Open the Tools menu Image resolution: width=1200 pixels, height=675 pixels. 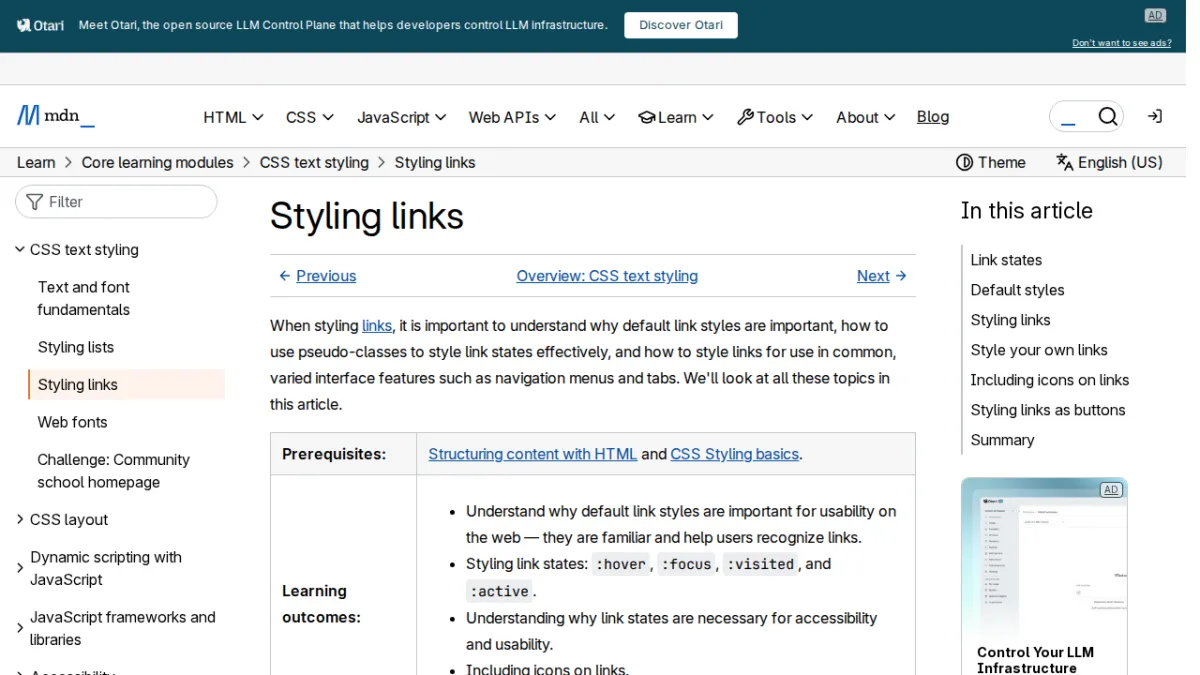tap(775, 117)
